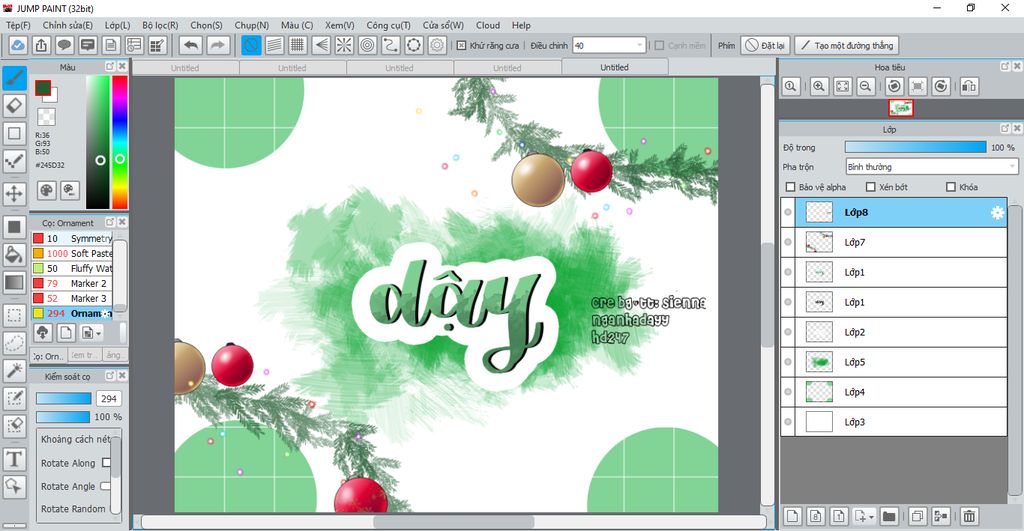Click the foreground green color swatch
The image size is (1024, 531).
point(43,88)
